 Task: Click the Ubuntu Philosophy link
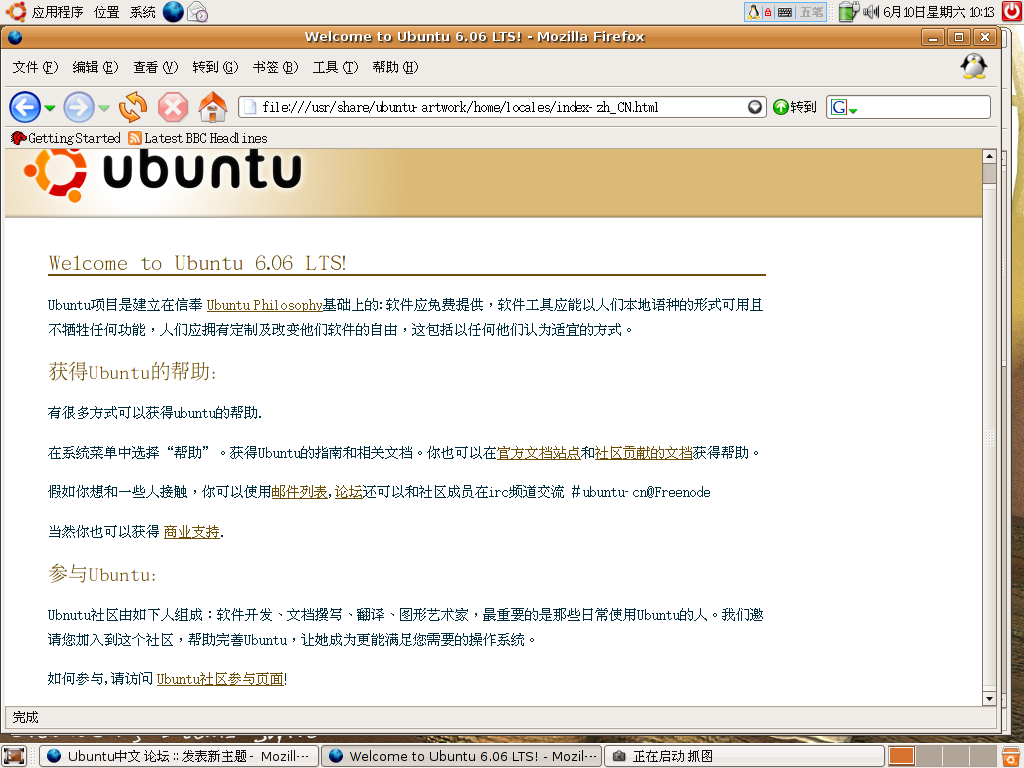[264, 305]
